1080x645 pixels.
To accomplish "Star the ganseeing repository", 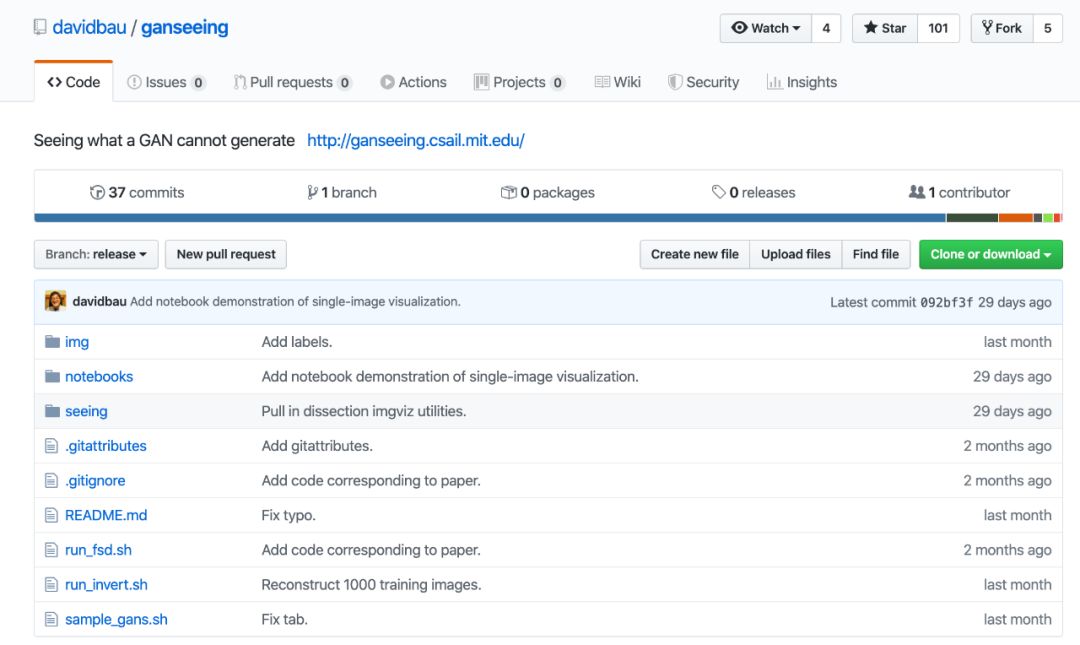I will point(885,28).
